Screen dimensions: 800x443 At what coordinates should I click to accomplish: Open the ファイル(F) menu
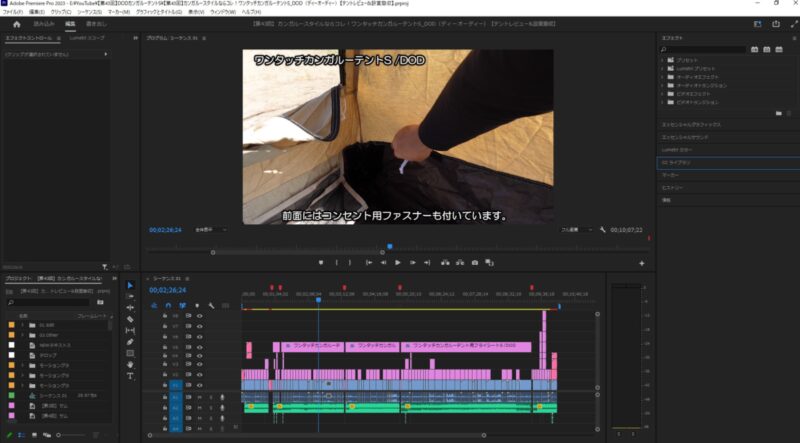(13, 12)
